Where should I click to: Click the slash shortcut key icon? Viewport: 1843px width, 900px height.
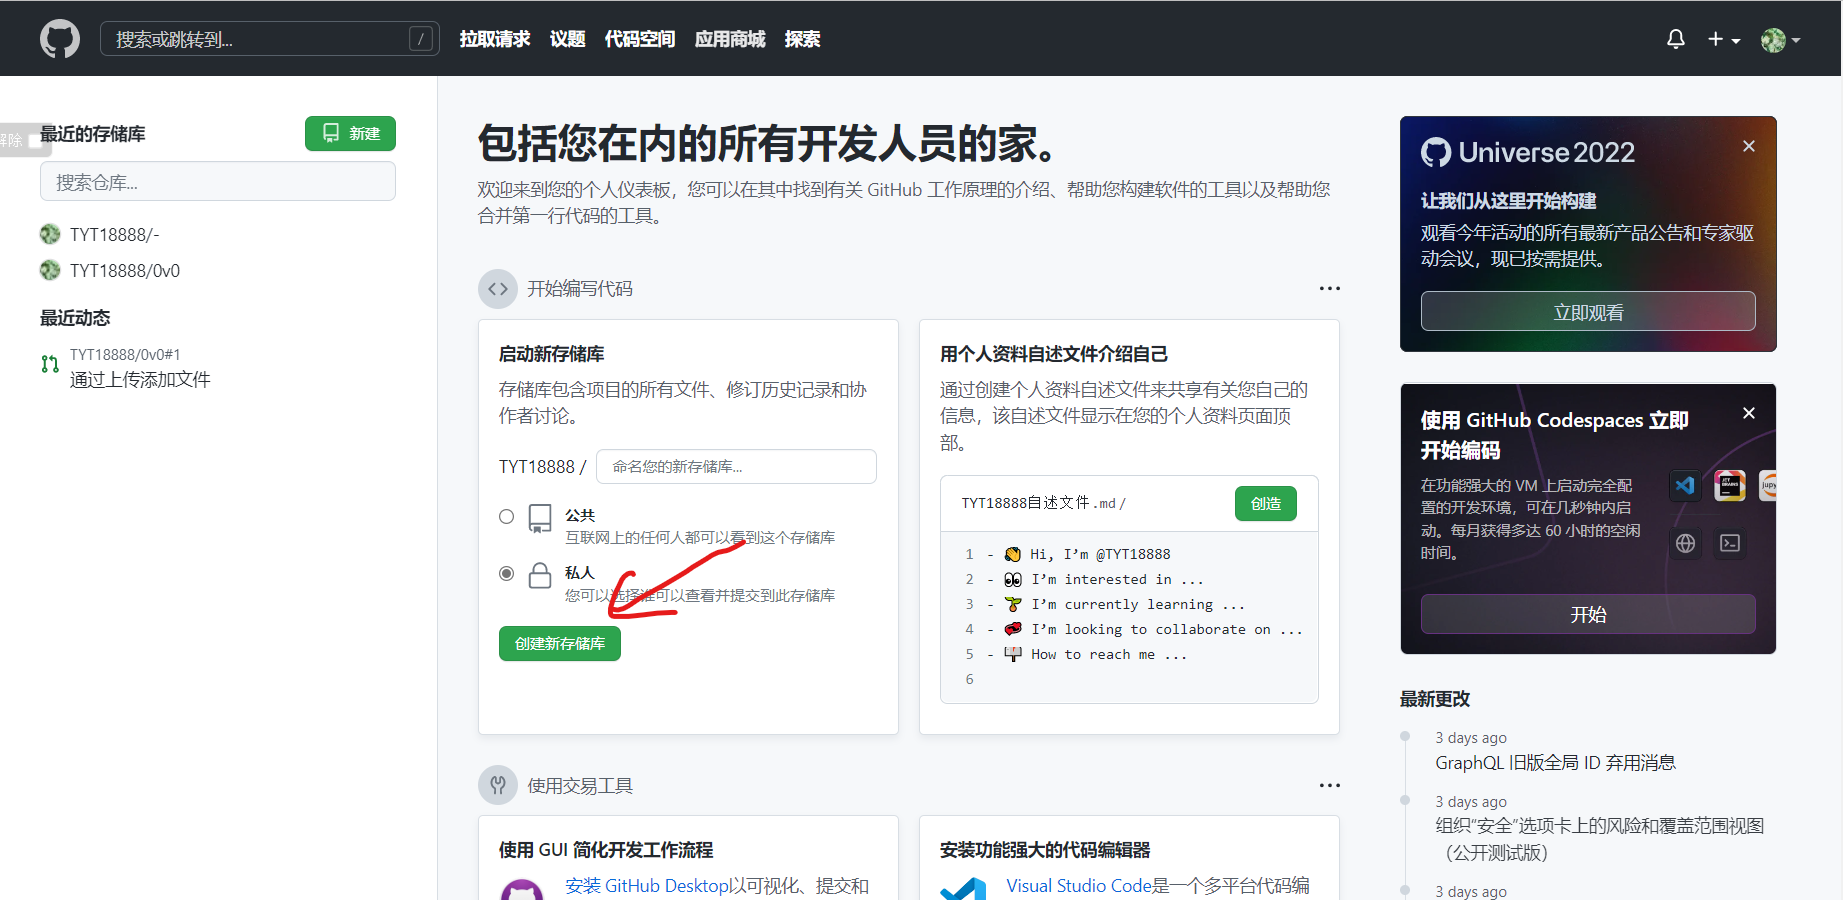click(x=421, y=39)
